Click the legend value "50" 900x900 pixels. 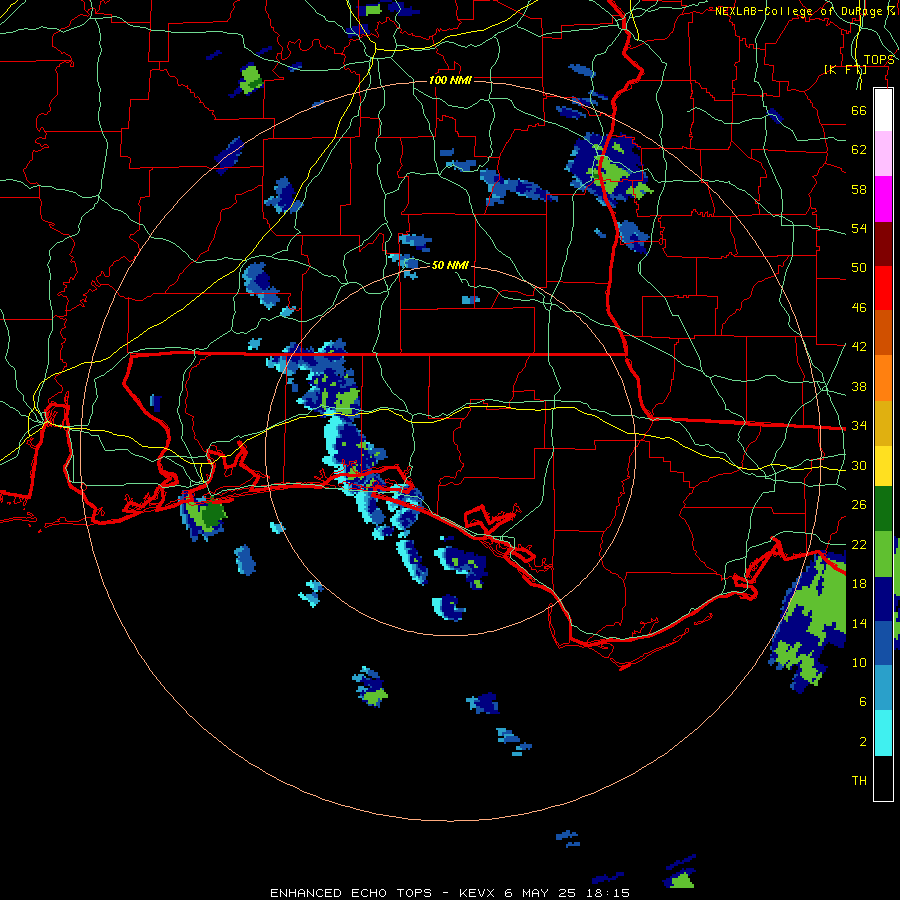point(859,268)
